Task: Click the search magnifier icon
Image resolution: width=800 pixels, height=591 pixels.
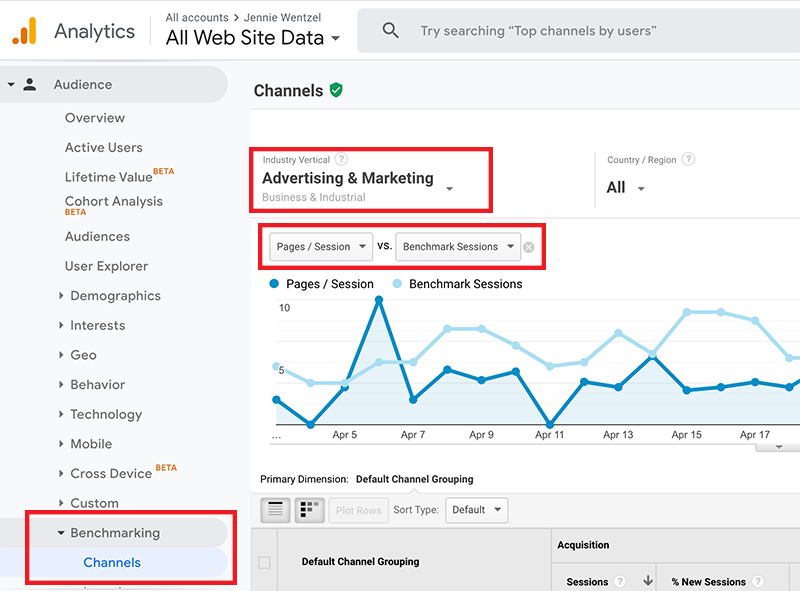Action: (x=390, y=31)
